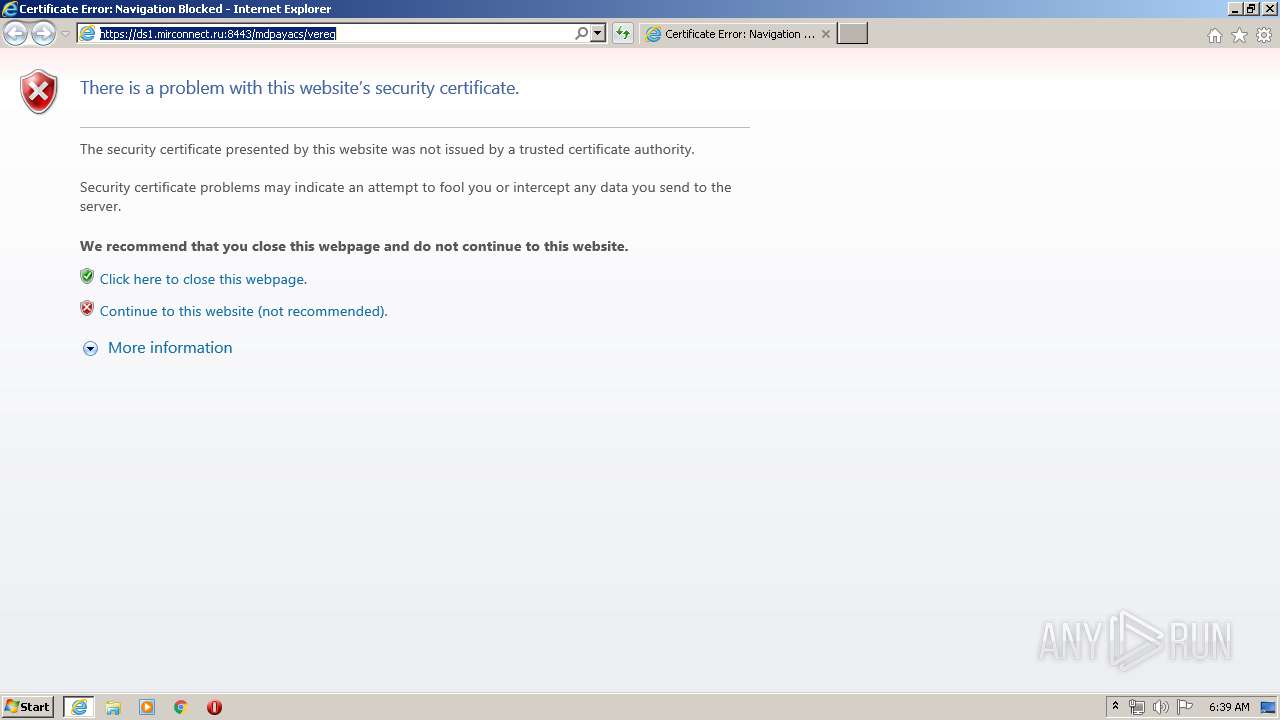
Task: Select the Certificate Error: Navigation tab
Action: (739, 34)
